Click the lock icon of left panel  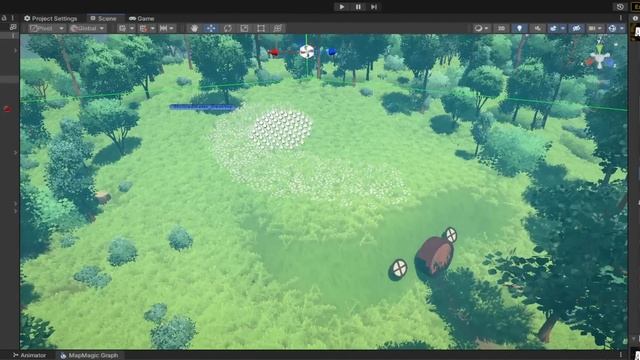coord(4,18)
